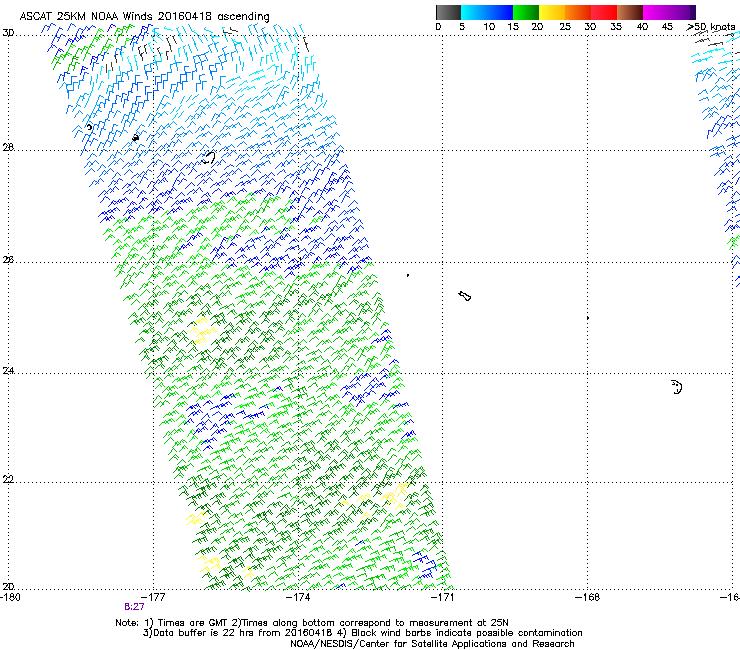The width and height of the screenshot is (740, 650).
Task: Click the '-171' longitude axis label
Action: point(443,597)
